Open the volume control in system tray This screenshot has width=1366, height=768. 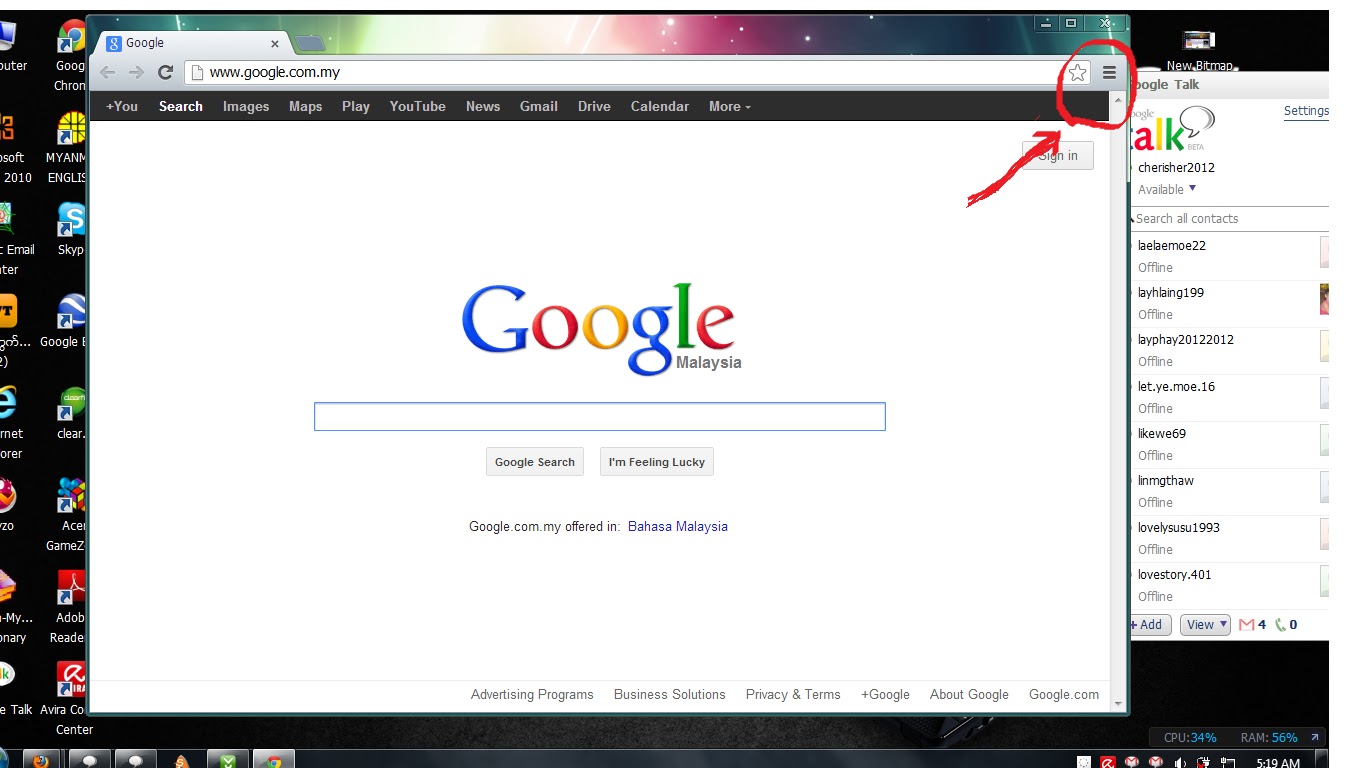pos(1180,761)
